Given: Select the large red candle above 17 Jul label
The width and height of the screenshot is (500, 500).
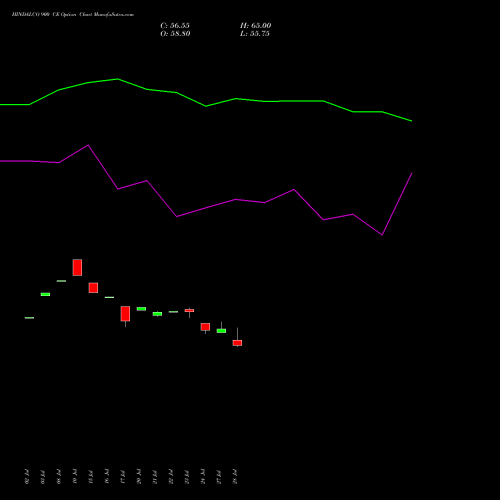Looking at the screenshot, I should point(125,314).
